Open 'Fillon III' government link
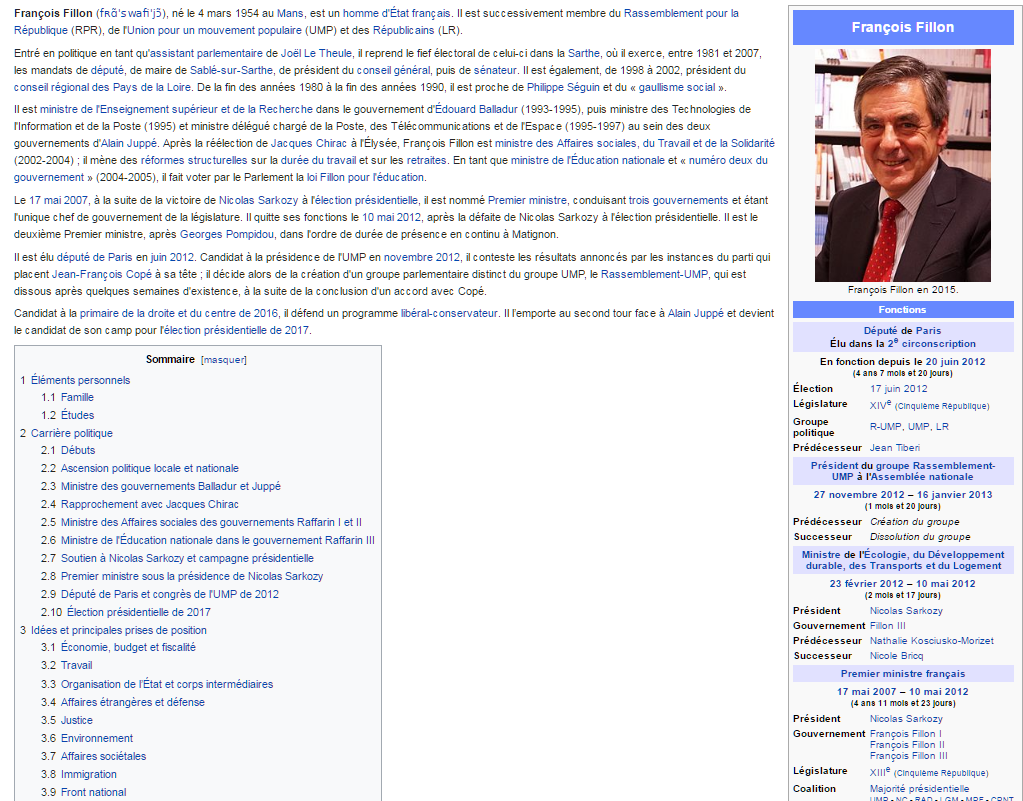The image size is (1023, 801). click(x=887, y=626)
